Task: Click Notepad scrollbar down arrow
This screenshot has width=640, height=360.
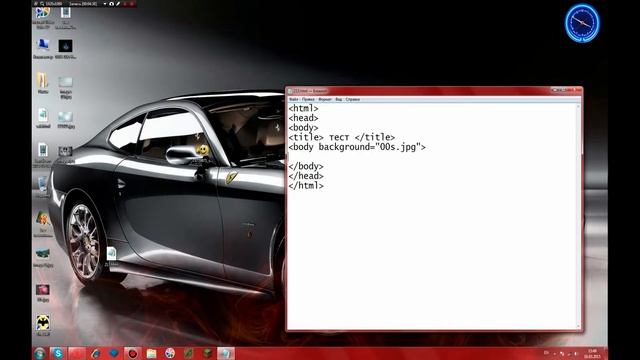Action: (578, 326)
